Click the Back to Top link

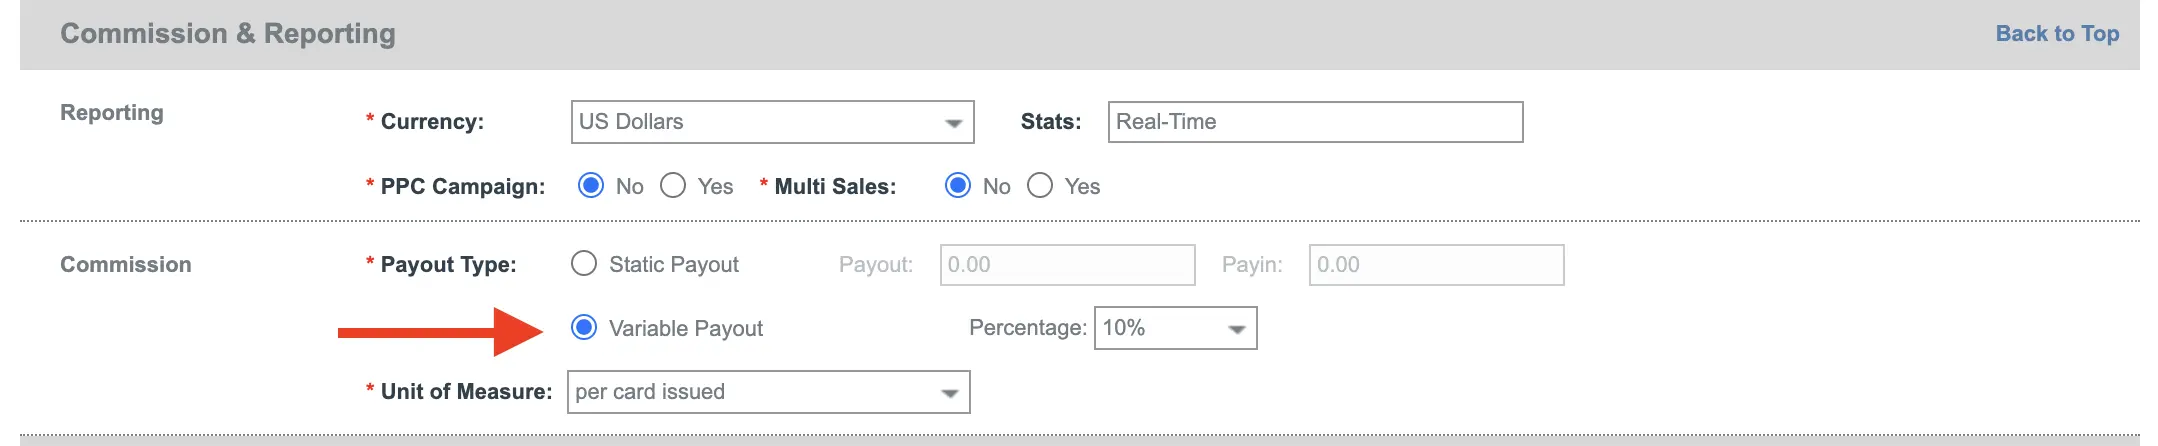click(x=2056, y=34)
